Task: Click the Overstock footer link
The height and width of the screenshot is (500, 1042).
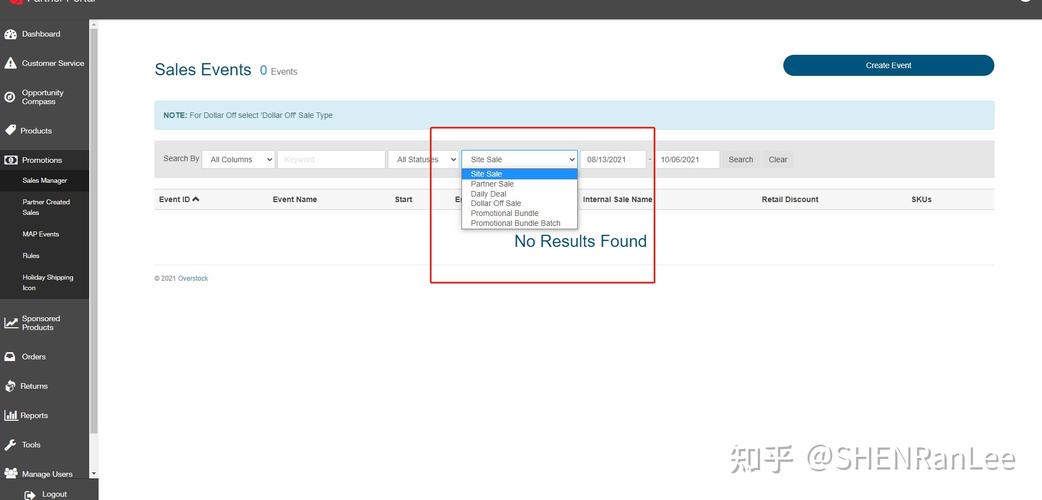Action: pos(193,279)
